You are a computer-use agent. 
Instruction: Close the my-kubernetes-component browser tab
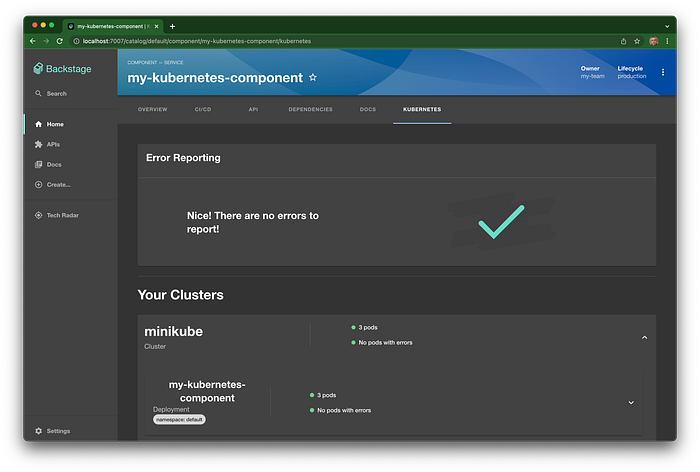click(x=156, y=26)
